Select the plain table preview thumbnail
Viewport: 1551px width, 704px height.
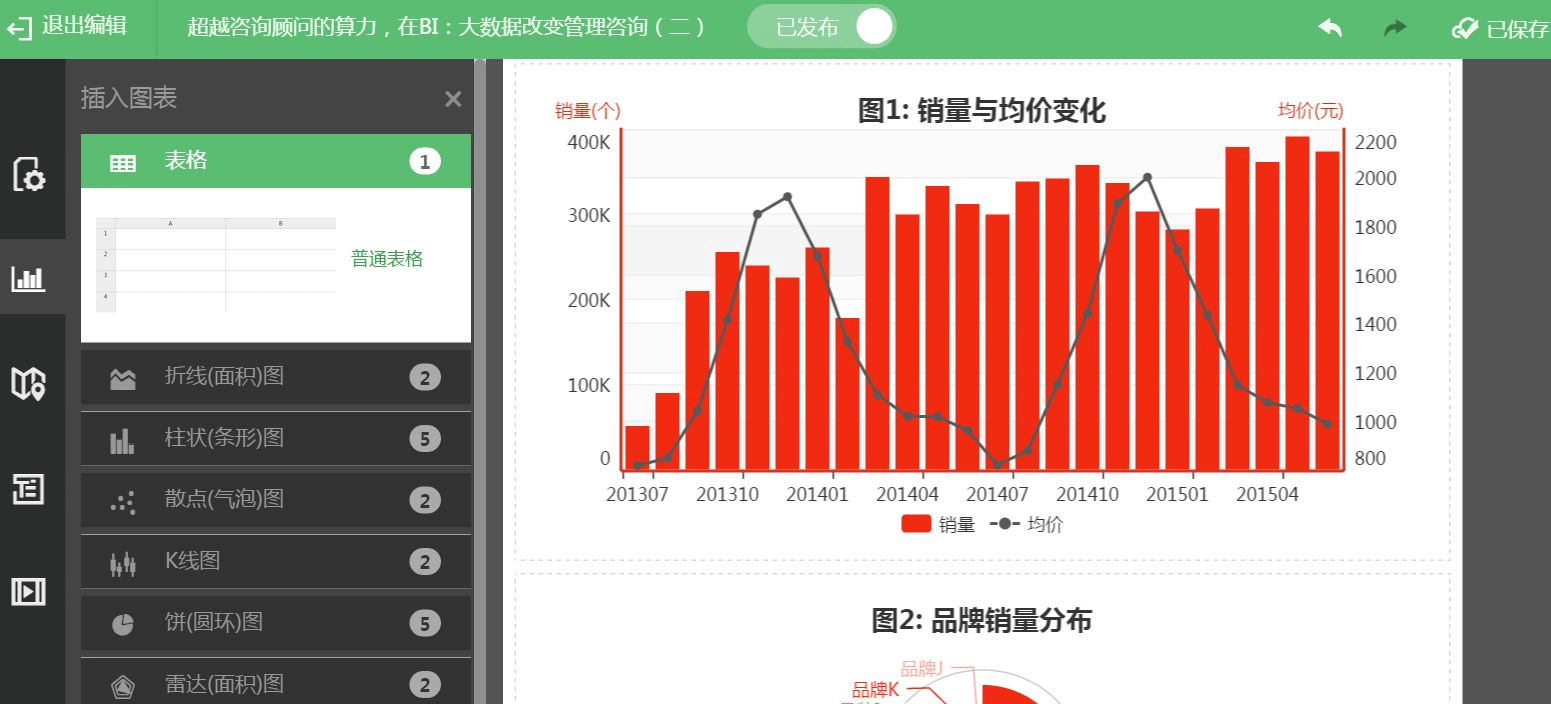tap(216, 265)
